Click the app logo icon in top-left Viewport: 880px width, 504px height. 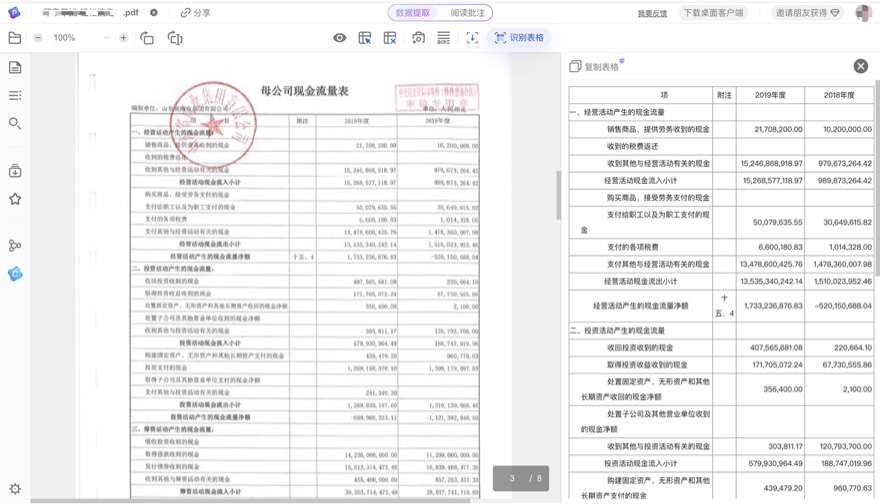(14, 12)
